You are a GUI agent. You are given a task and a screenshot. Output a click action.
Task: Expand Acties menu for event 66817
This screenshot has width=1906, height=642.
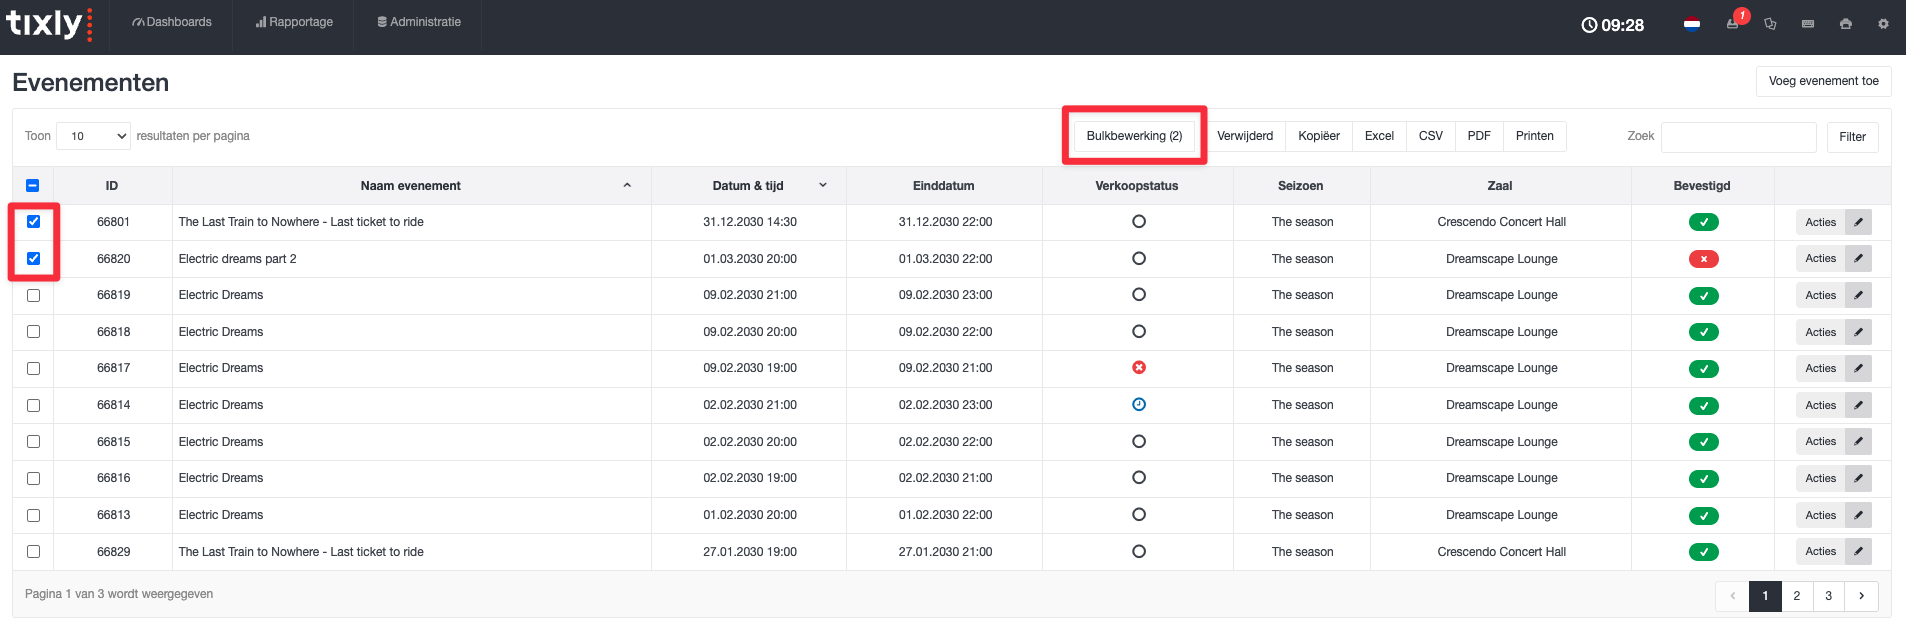pyautogui.click(x=1820, y=368)
